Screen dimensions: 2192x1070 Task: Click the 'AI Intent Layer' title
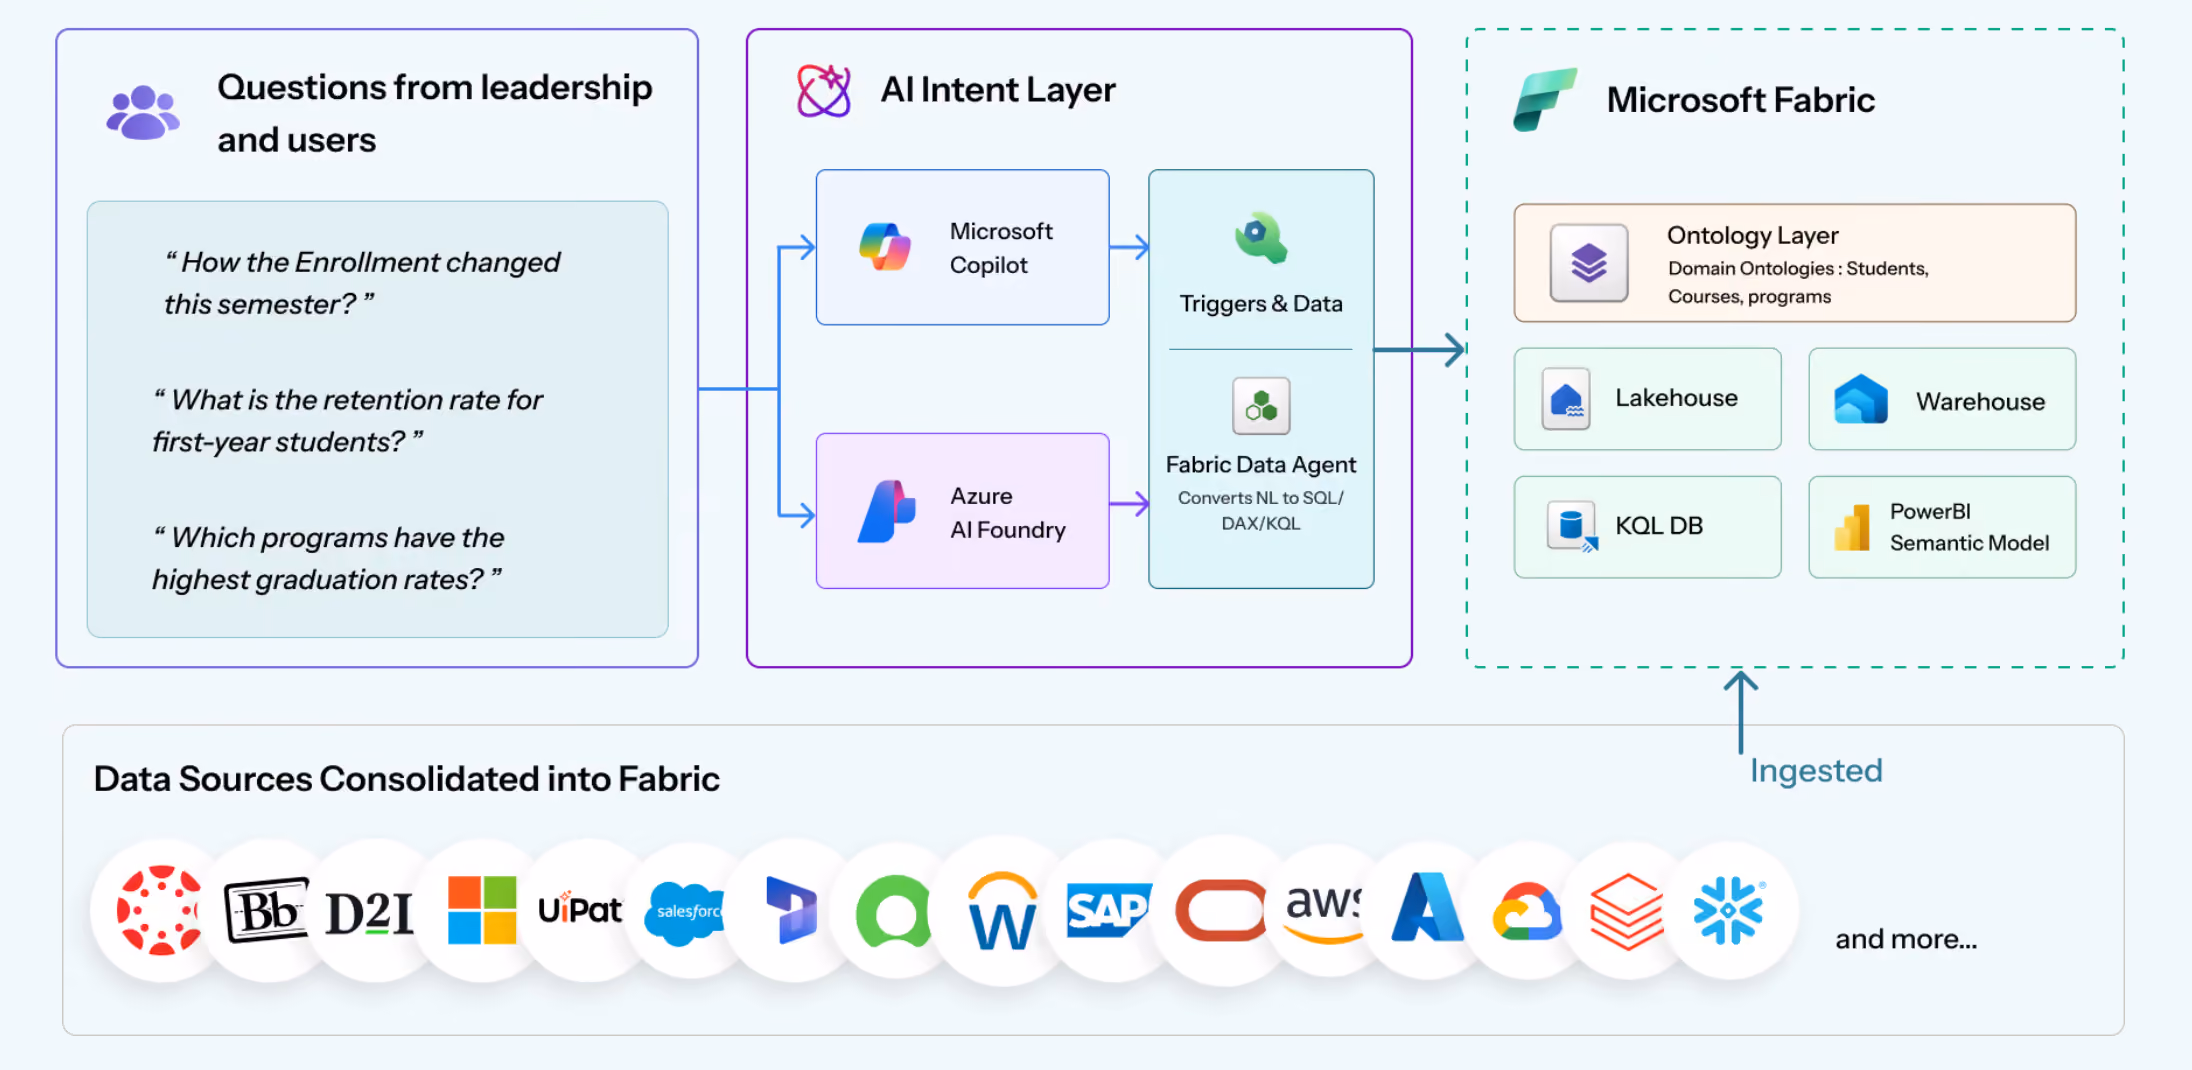click(997, 90)
